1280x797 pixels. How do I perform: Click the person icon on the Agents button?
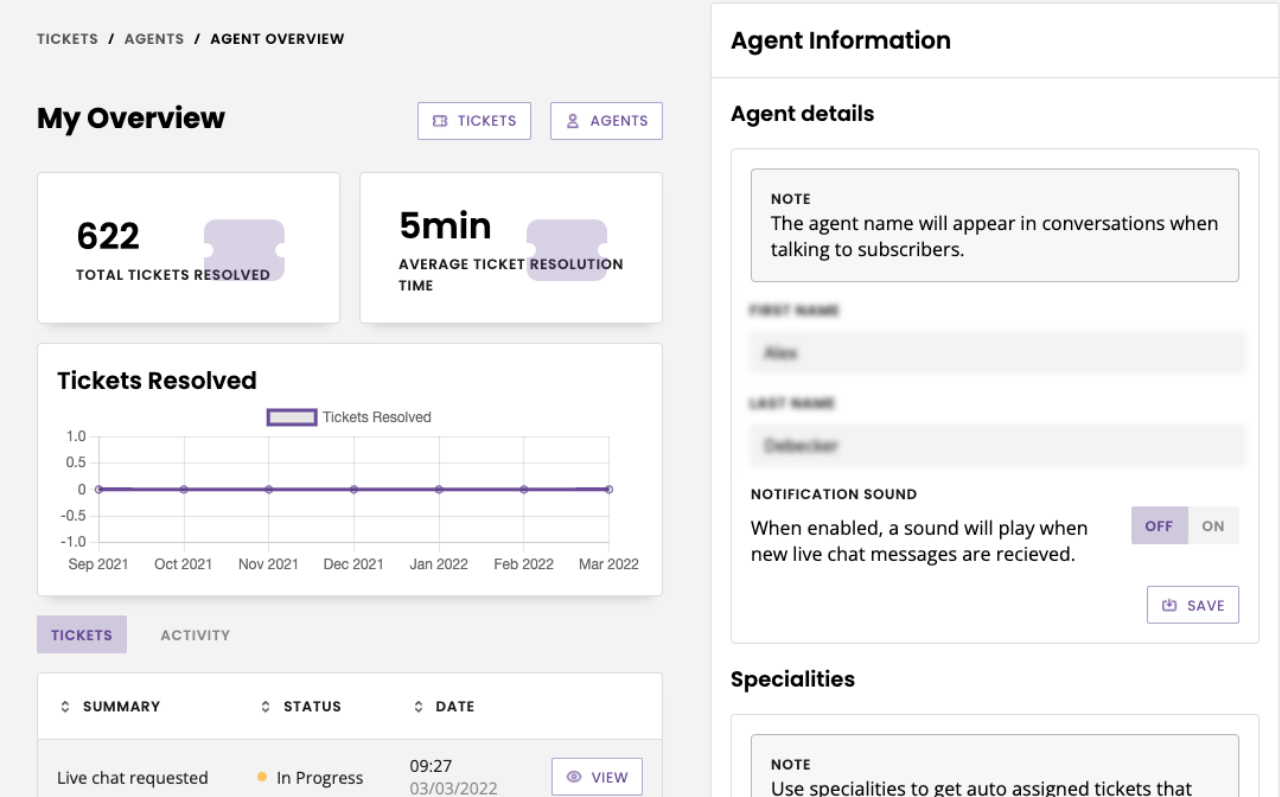572,120
